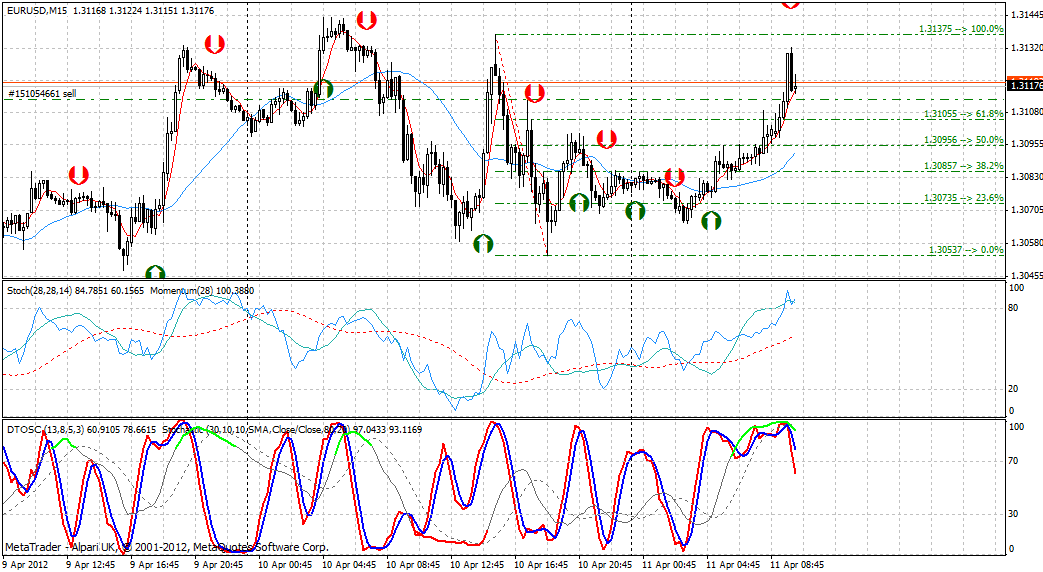Click the 1.30955 price scale value
1043x572 pixels.
coord(1026,144)
